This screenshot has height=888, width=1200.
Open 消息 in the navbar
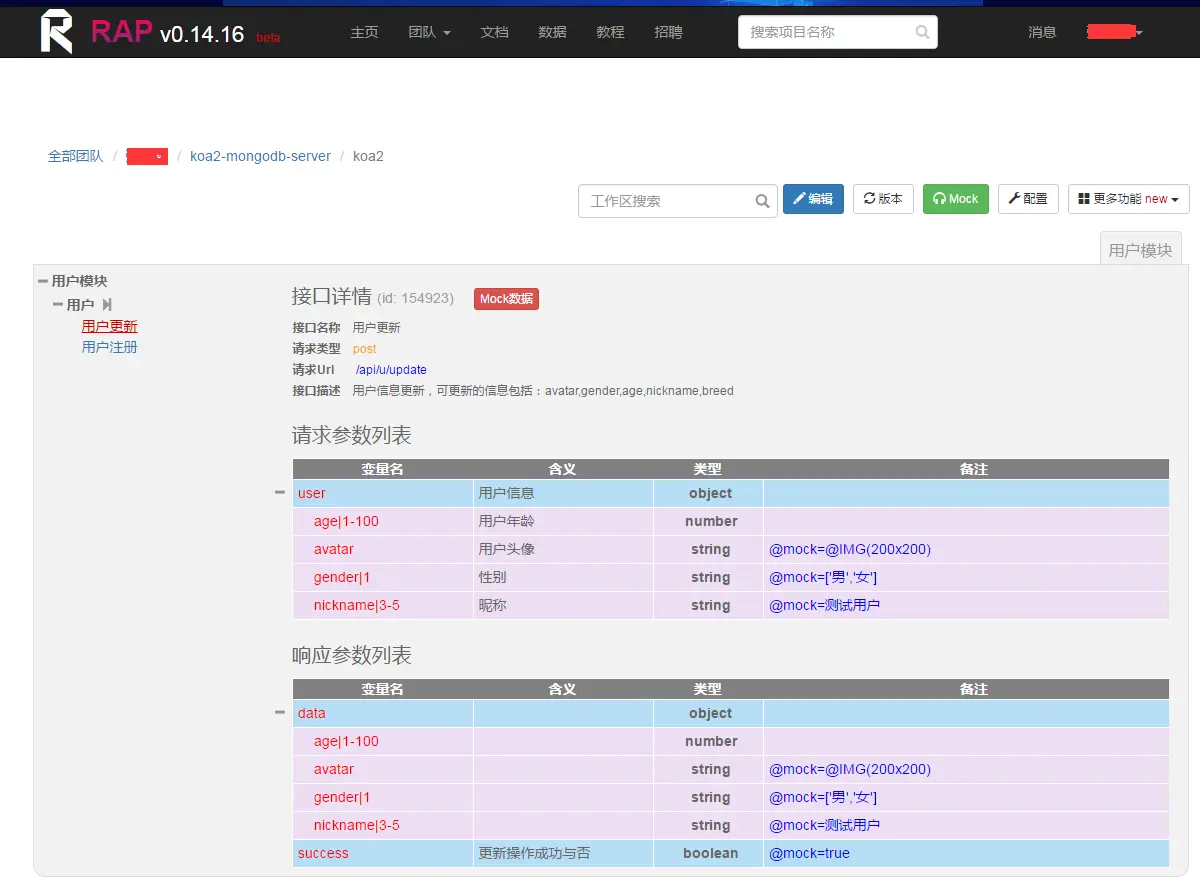pyautogui.click(x=1042, y=32)
